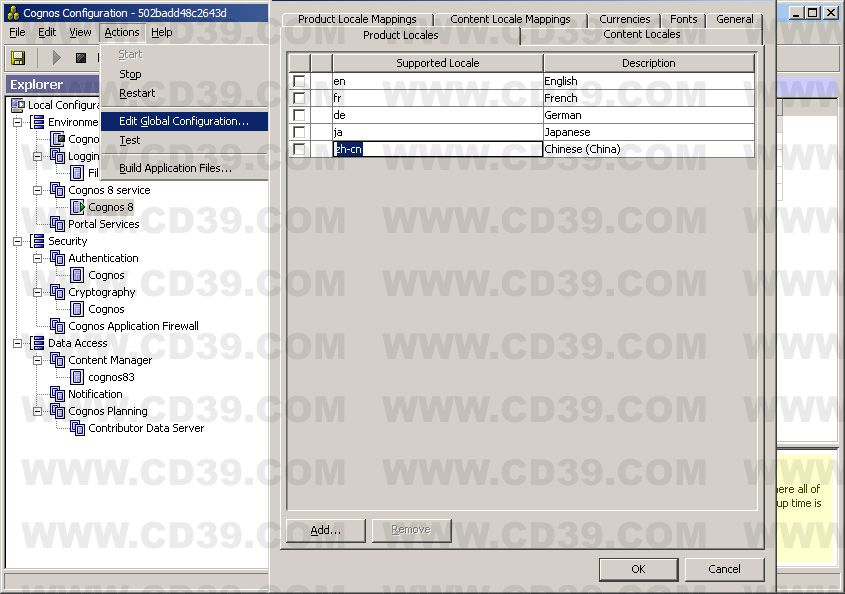Click the Contributor Data Server icon
The width and height of the screenshot is (845, 594).
[78, 428]
